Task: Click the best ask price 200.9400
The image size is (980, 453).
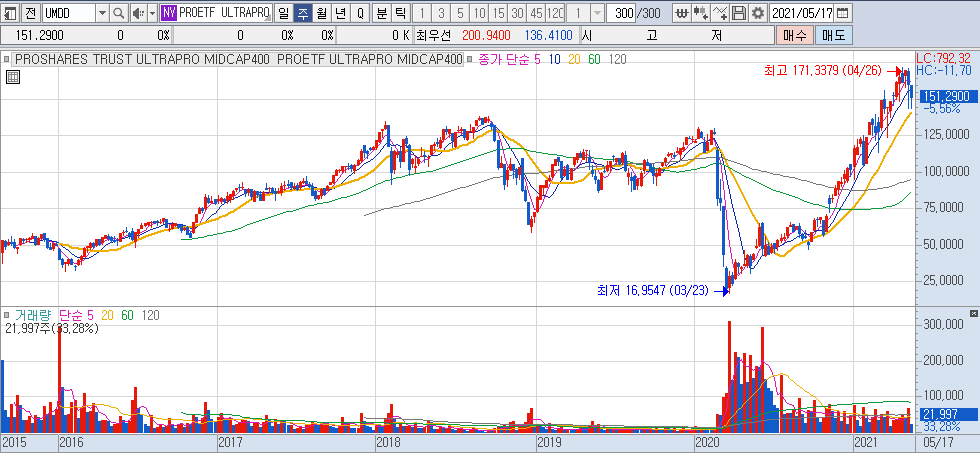Action: (486, 36)
